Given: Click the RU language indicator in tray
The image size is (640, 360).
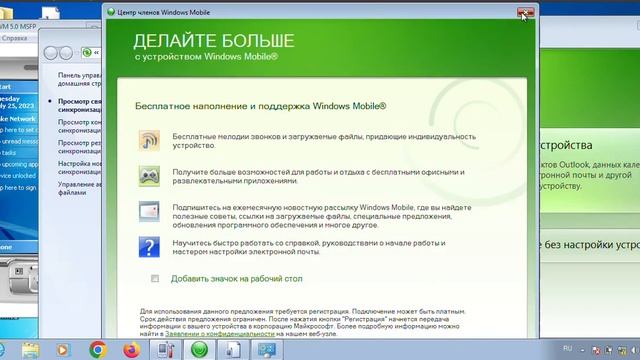Looking at the screenshot, I should click(567, 349).
